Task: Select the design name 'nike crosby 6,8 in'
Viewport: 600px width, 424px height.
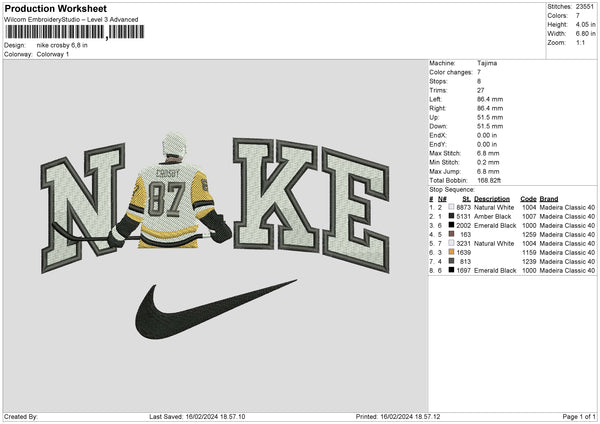Action: point(62,45)
